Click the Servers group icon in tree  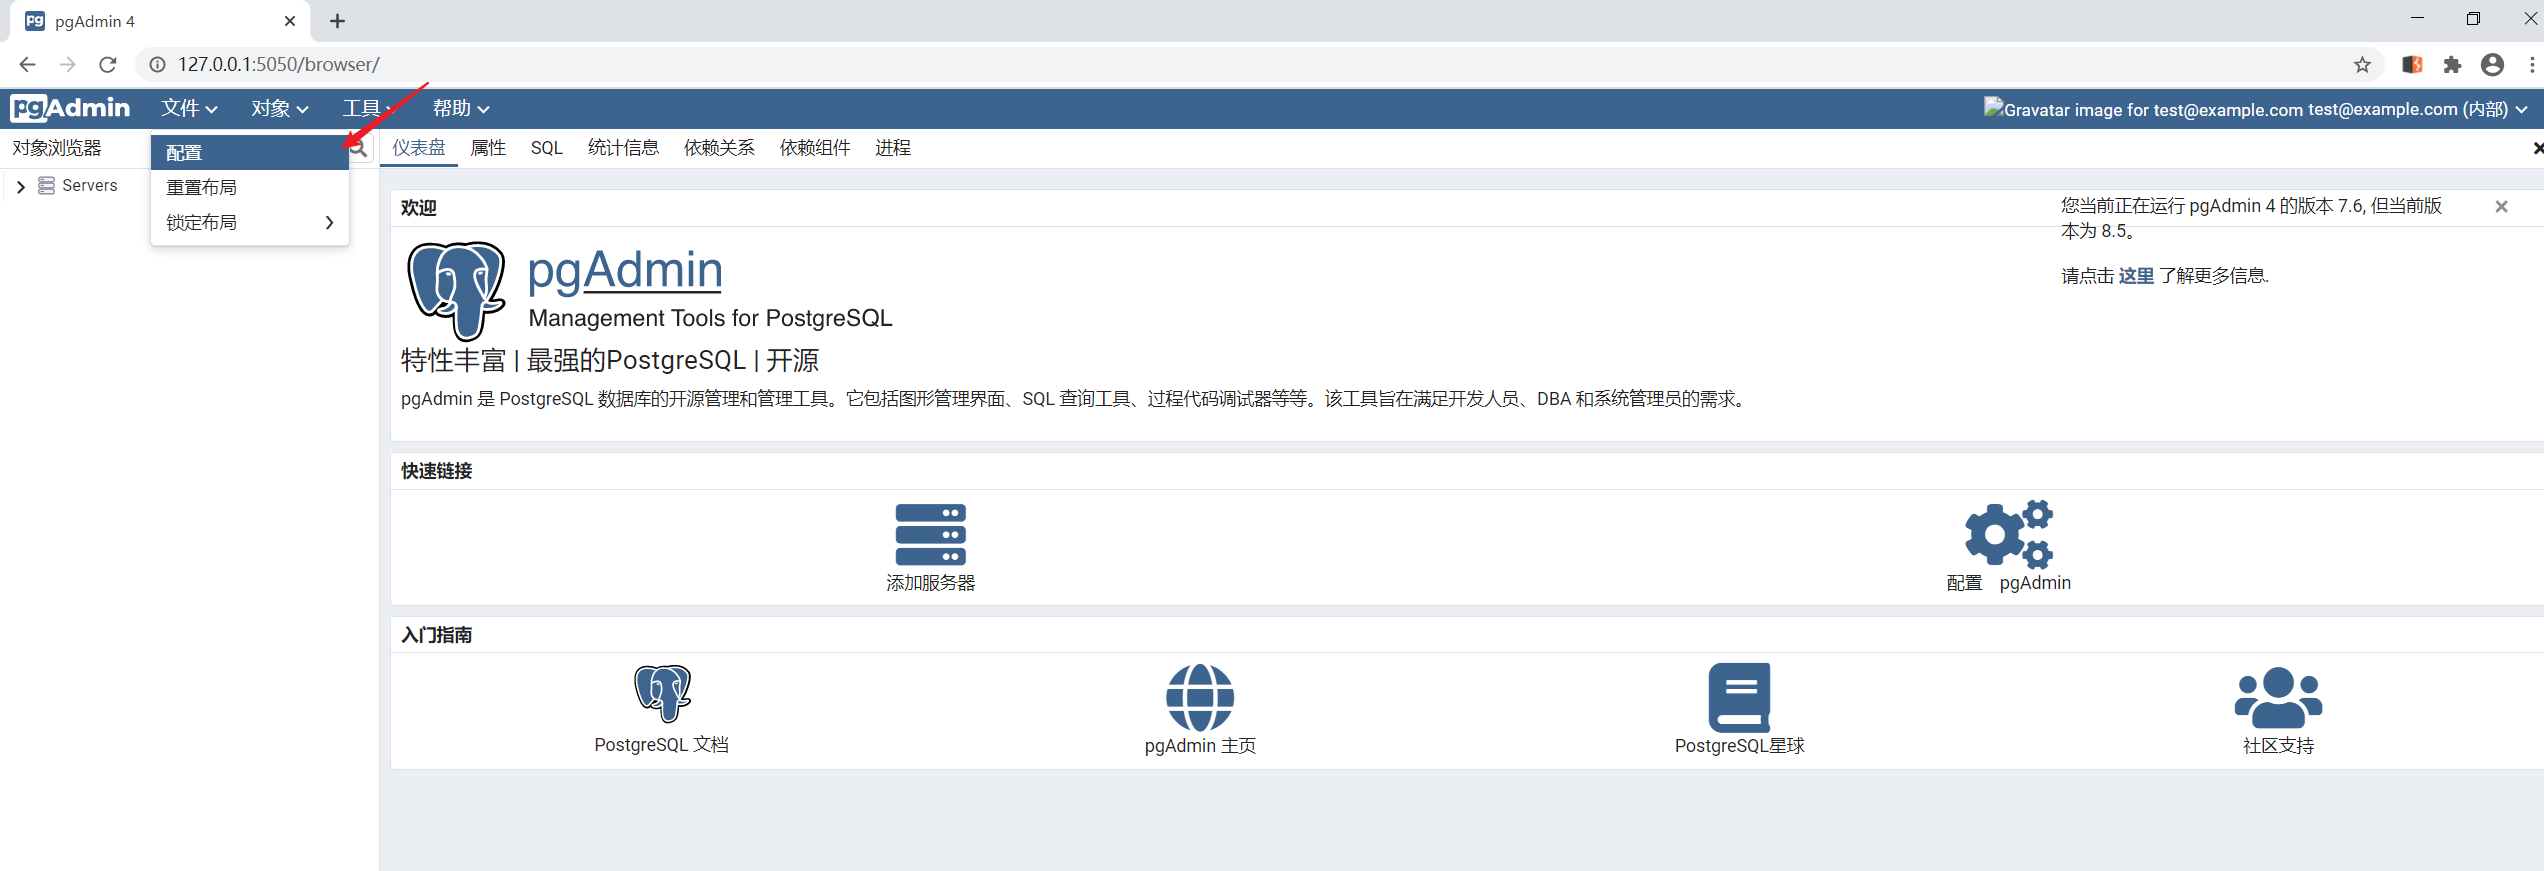46,186
